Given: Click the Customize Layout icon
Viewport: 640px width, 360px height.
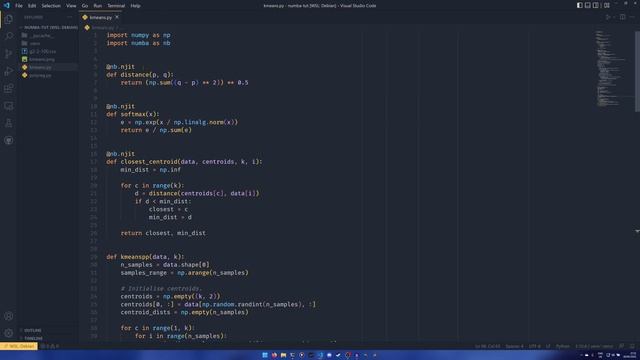Looking at the screenshot, I should point(607,5).
